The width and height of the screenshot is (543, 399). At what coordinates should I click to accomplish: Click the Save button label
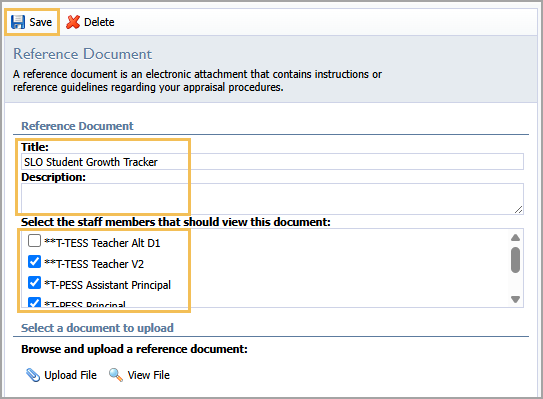point(41,22)
